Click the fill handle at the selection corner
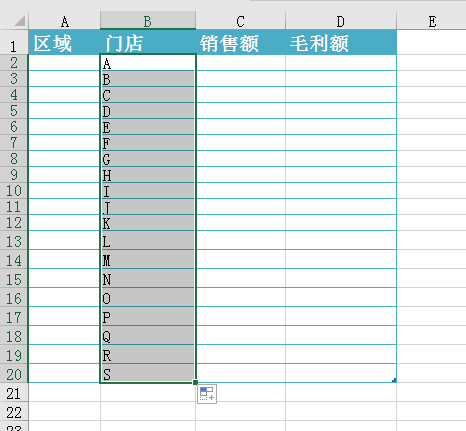Screen dimensions: 466x431 pyautogui.click(x=195, y=382)
